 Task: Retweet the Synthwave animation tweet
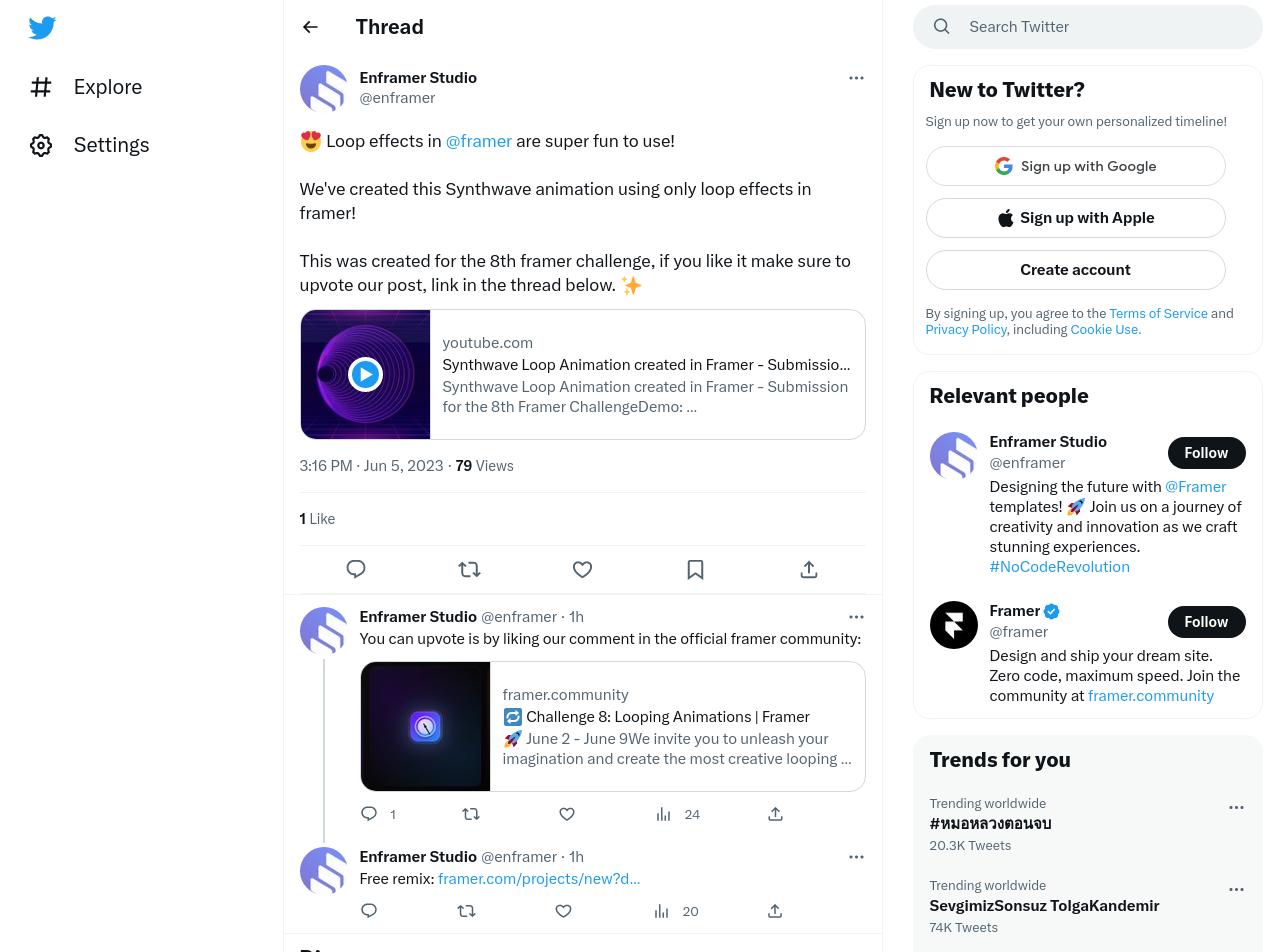[469, 569]
